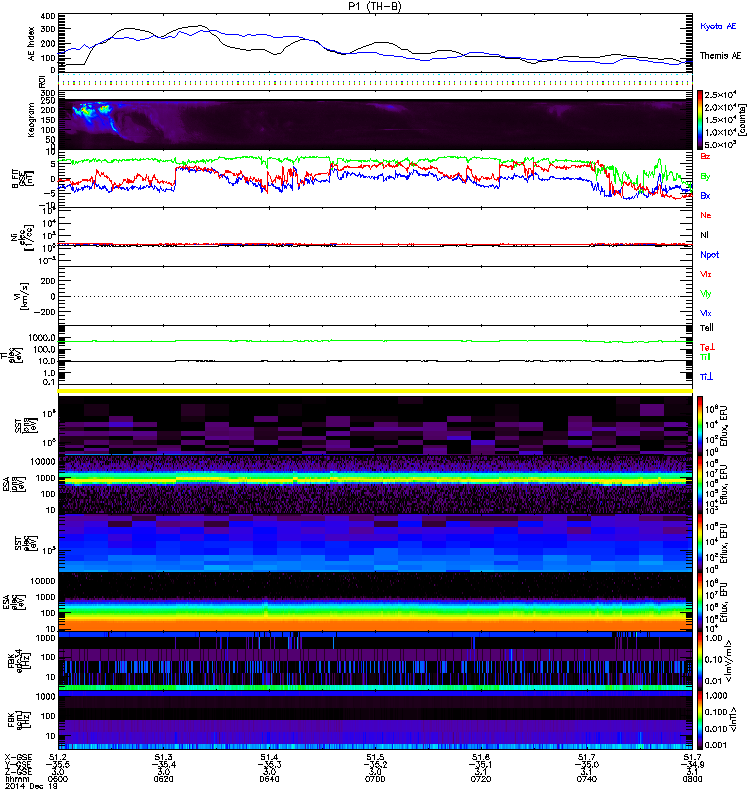Click the plot title P1 (TH-B)
The height and width of the screenshot is (800, 750).
(x=375, y=6)
